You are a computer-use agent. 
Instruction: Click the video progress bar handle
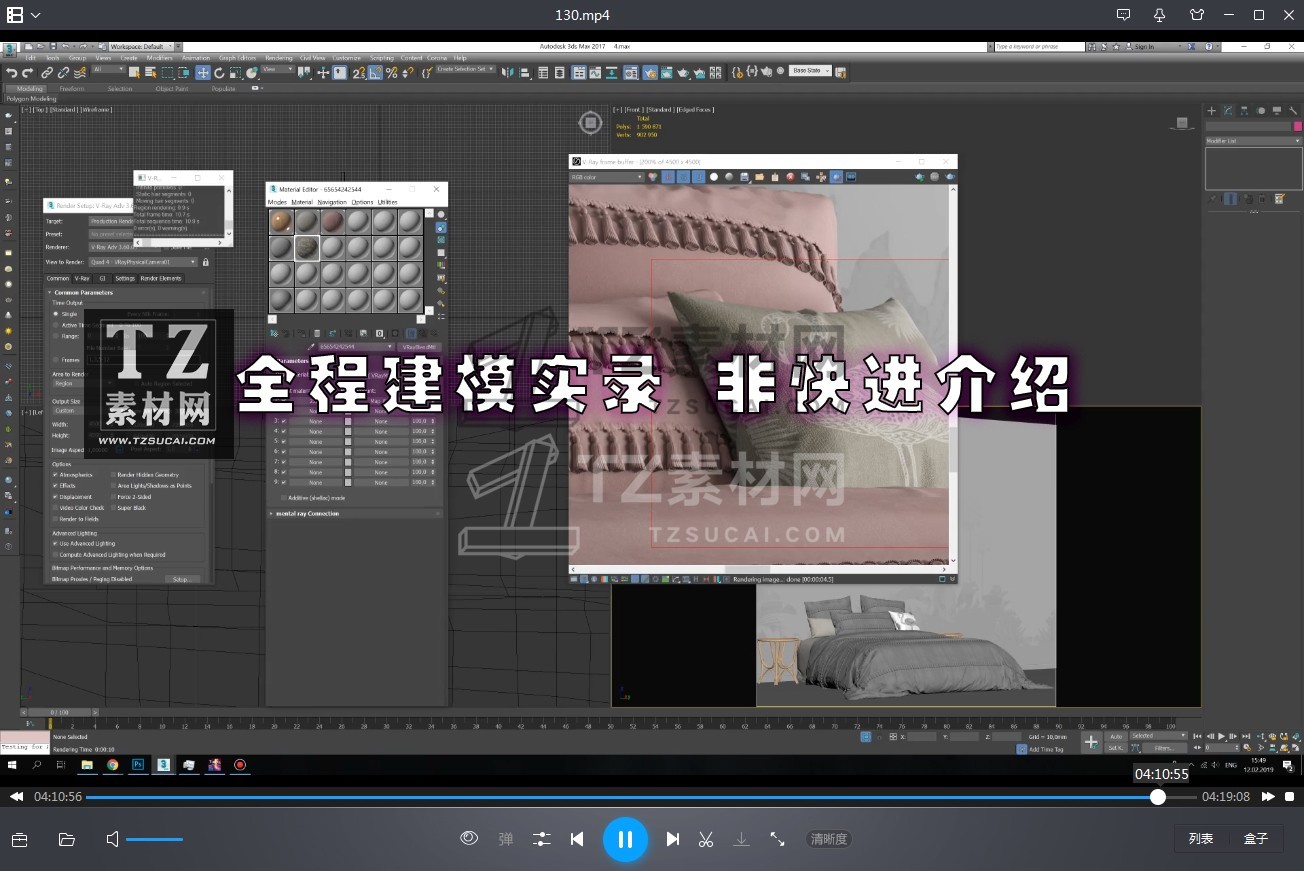pyautogui.click(x=1158, y=797)
